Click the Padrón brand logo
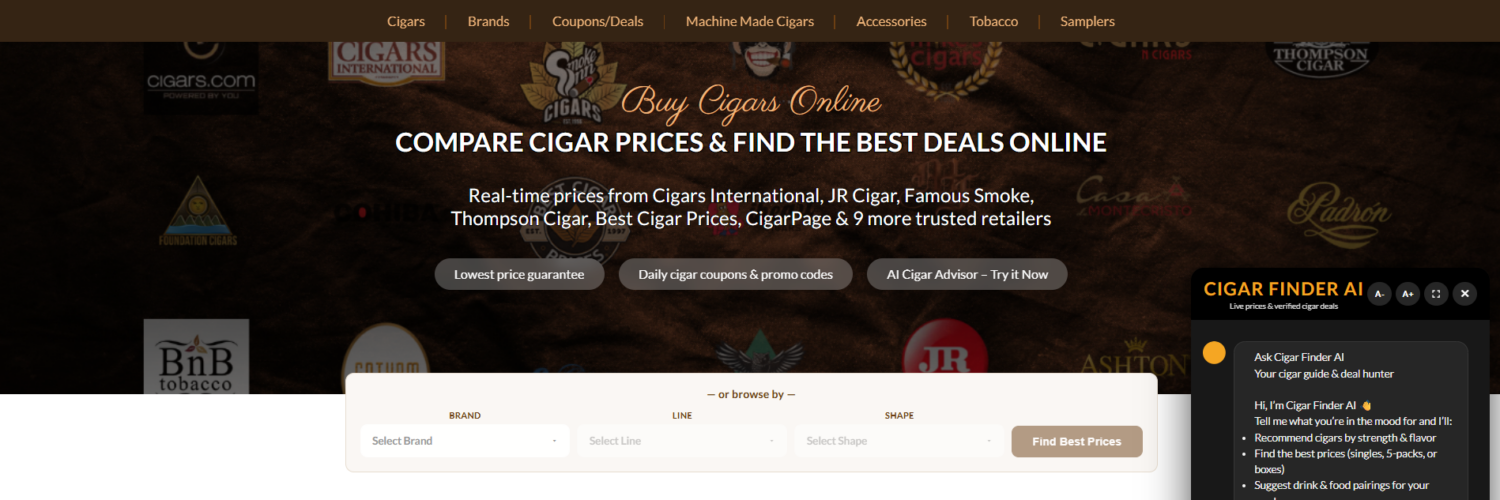 1339,209
